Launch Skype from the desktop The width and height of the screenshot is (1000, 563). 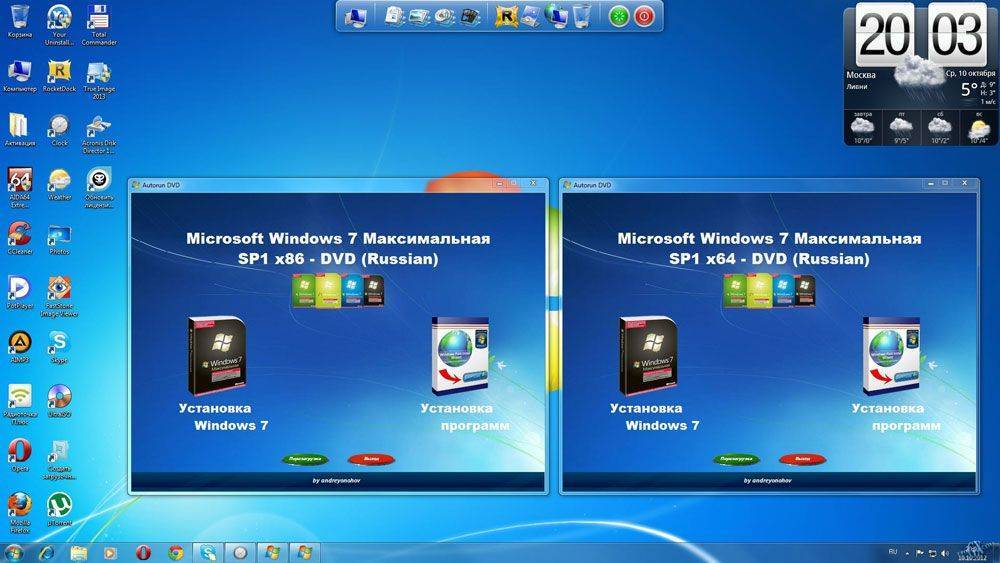click(60, 343)
